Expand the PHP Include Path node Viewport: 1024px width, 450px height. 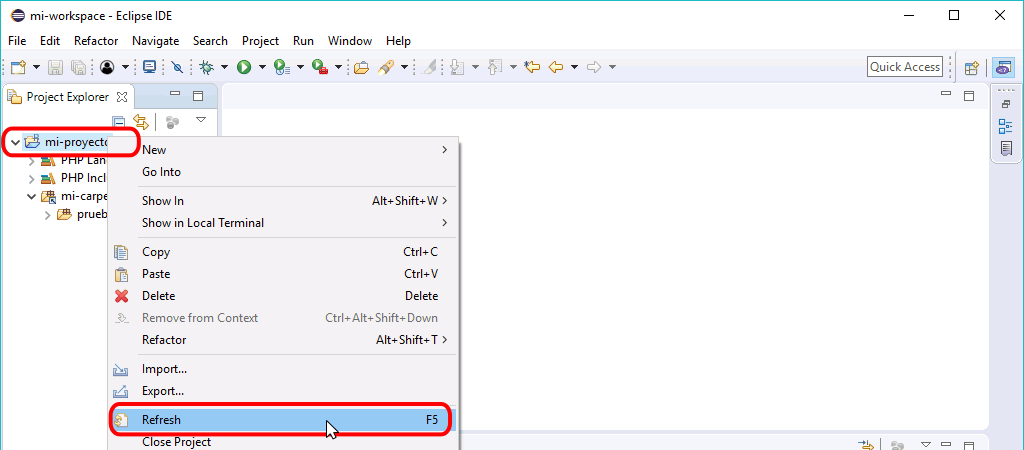31,178
